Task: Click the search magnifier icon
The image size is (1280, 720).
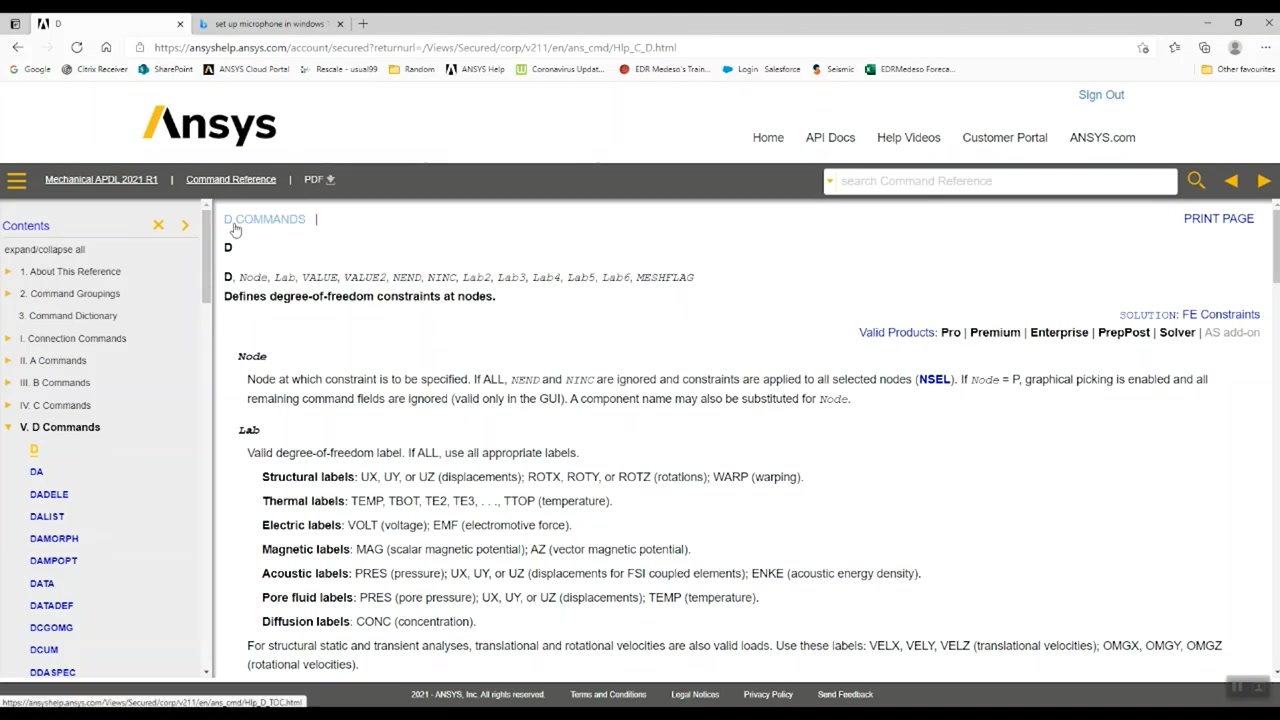Action: (x=1196, y=180)
